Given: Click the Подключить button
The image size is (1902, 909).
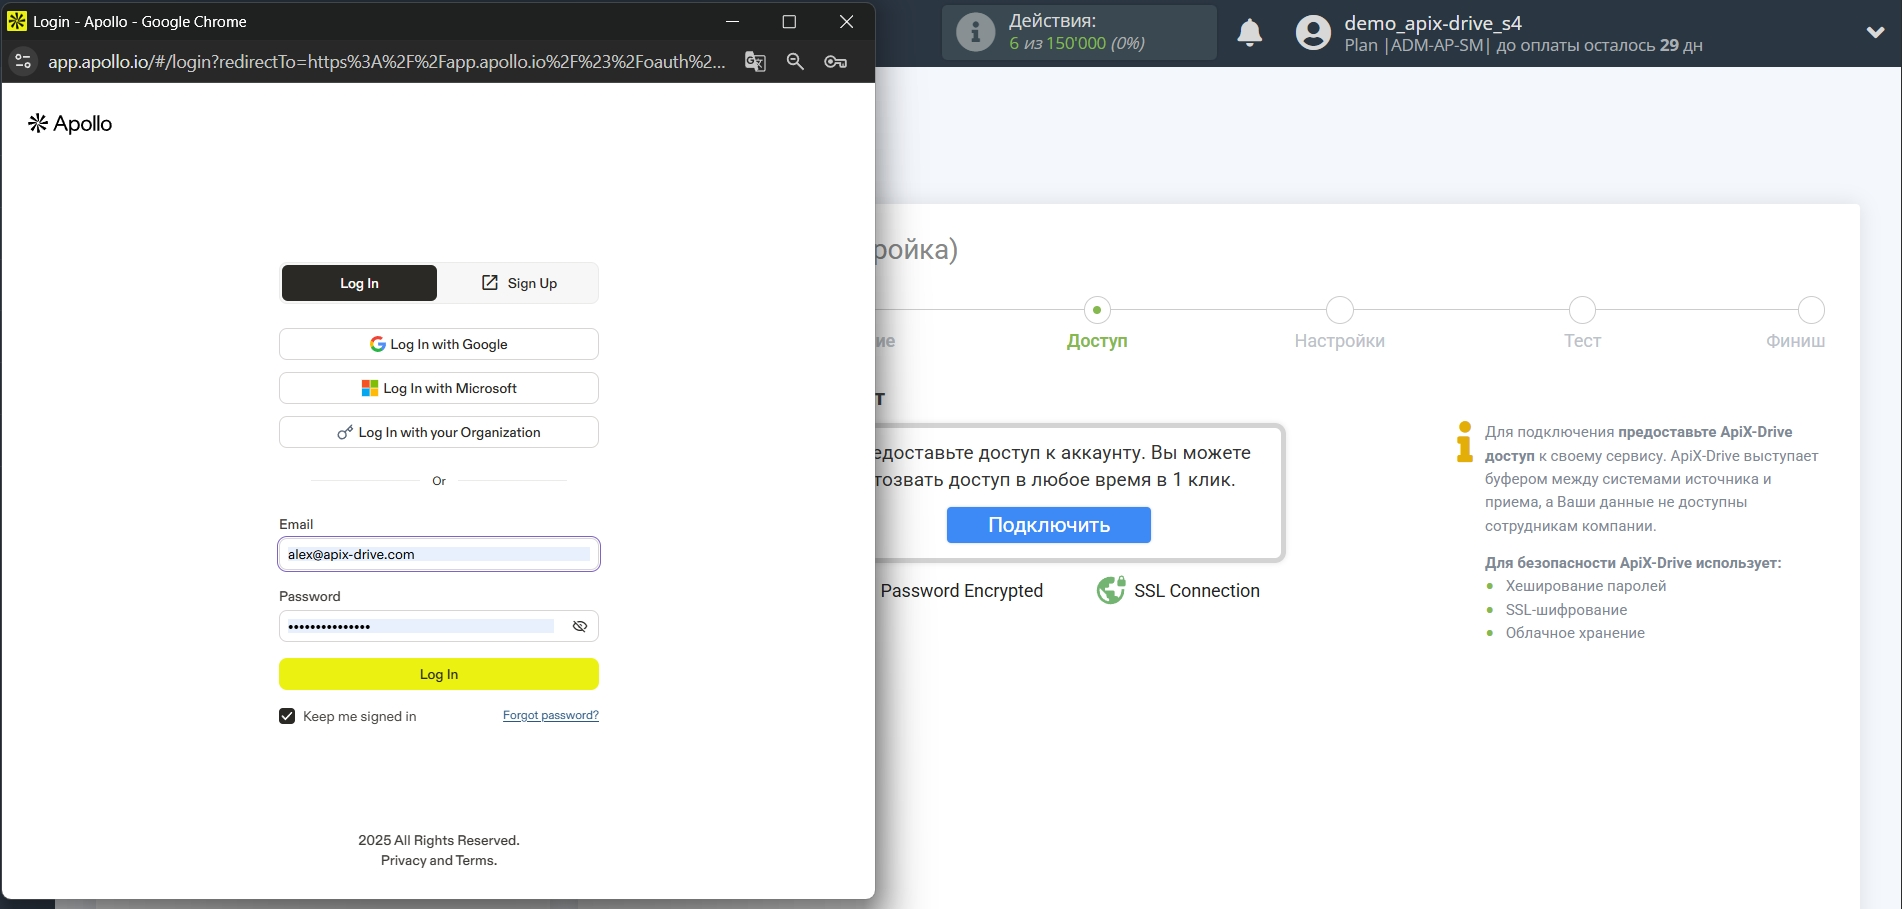Looking at the screenshot, I should [x=1048, y=524].
